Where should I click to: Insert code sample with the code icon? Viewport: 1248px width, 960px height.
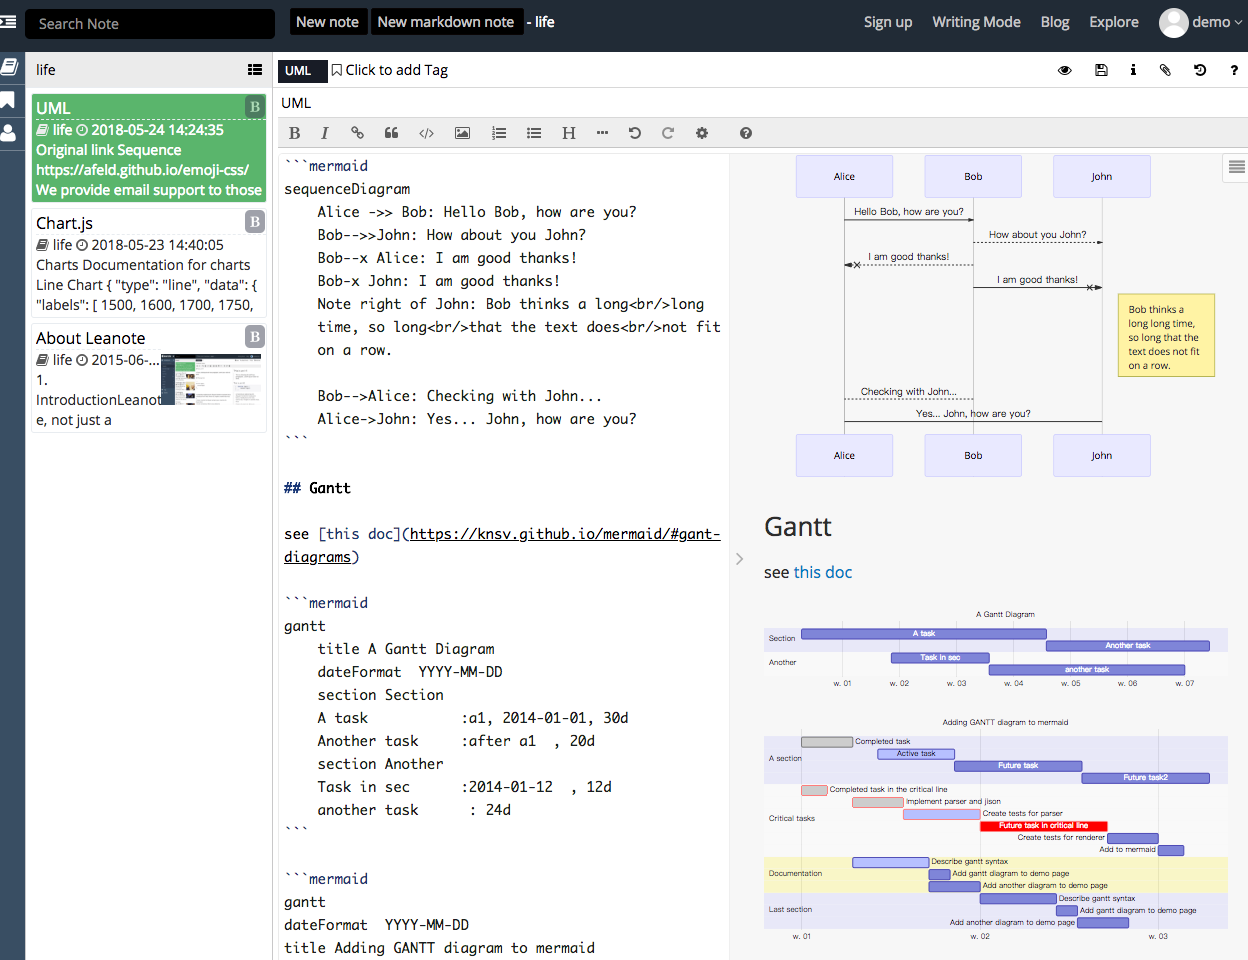[426, 133]
